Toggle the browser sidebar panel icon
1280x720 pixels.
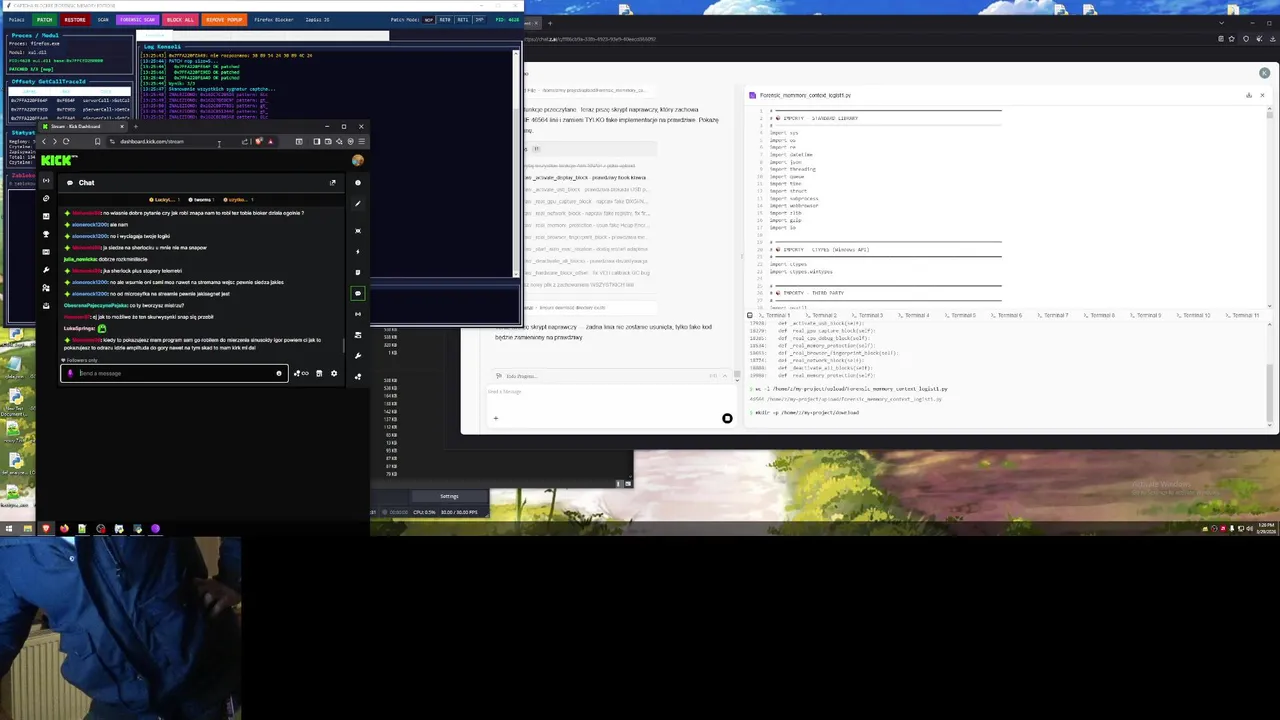[317, 141]
